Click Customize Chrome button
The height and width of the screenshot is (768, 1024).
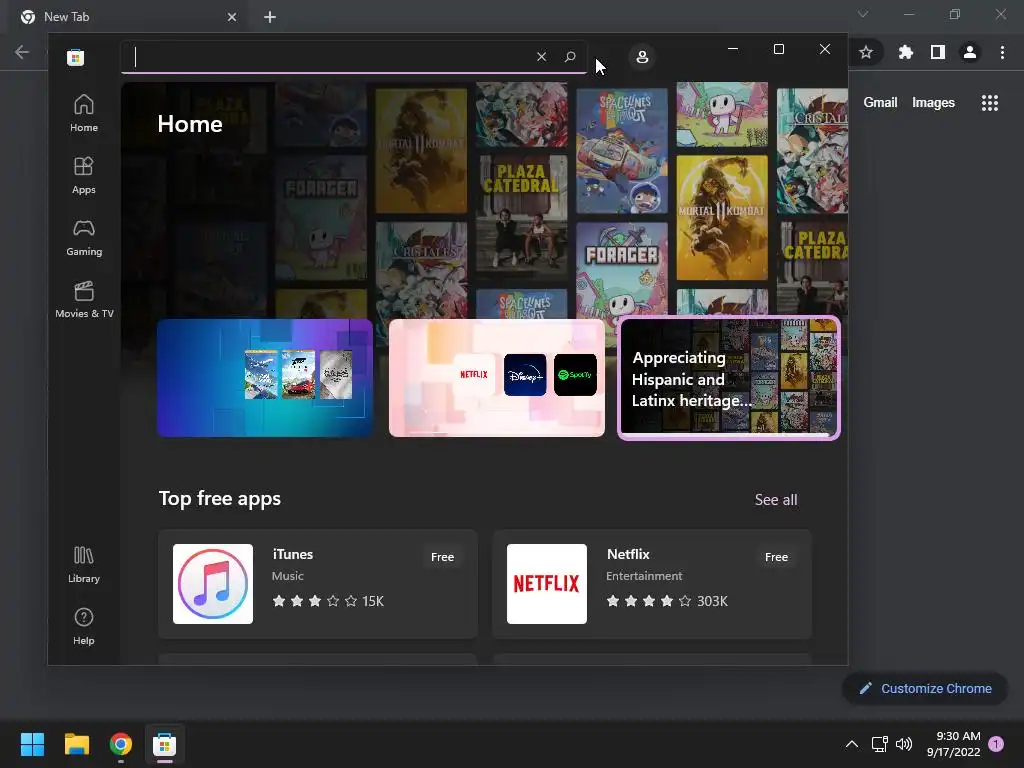point(925,688)
